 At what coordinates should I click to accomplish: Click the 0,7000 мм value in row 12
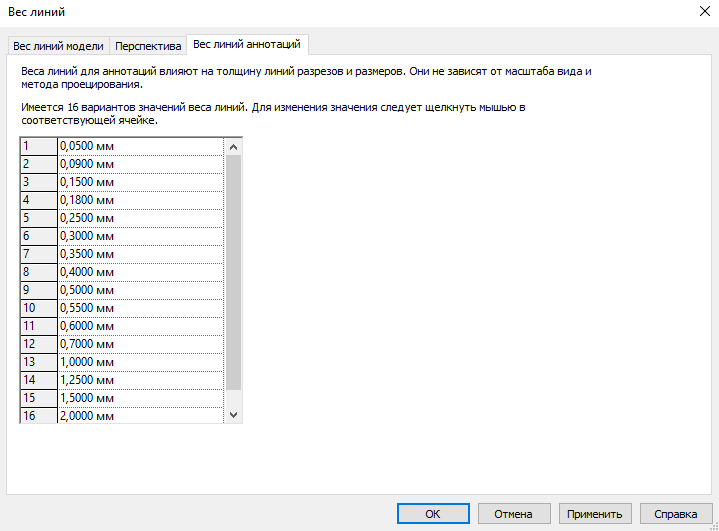point(140,344)
